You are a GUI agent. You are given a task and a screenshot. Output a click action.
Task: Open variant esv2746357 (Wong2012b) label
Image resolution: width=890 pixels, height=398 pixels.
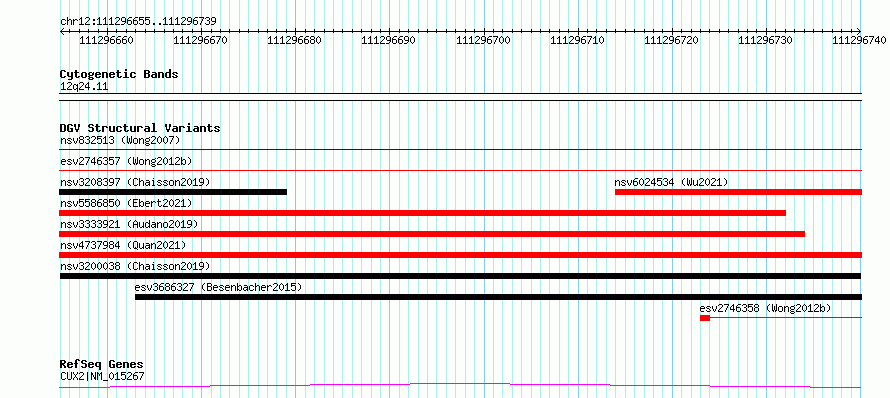[x=126, y=161]
